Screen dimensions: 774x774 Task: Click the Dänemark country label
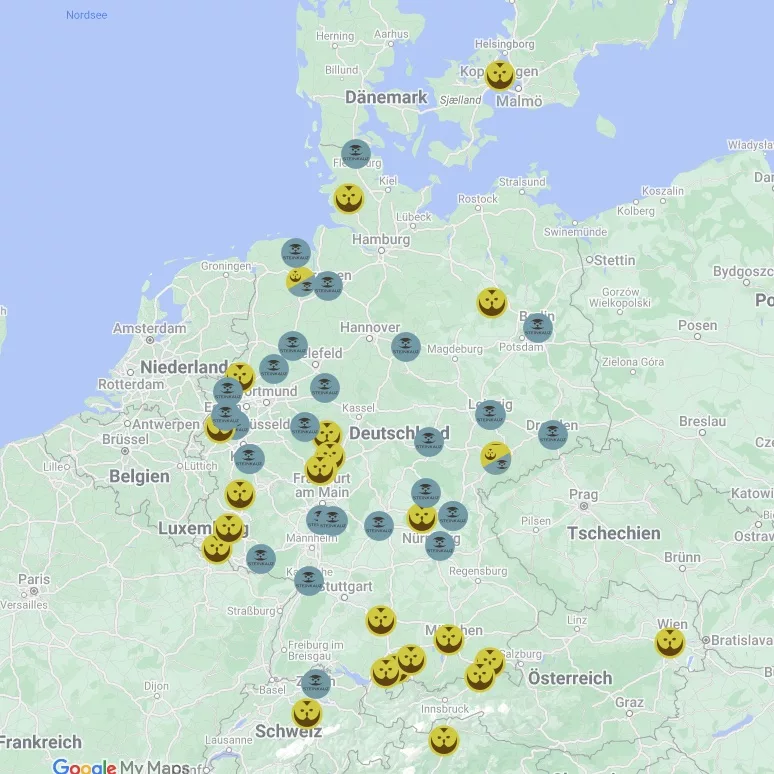pos(386,97)
